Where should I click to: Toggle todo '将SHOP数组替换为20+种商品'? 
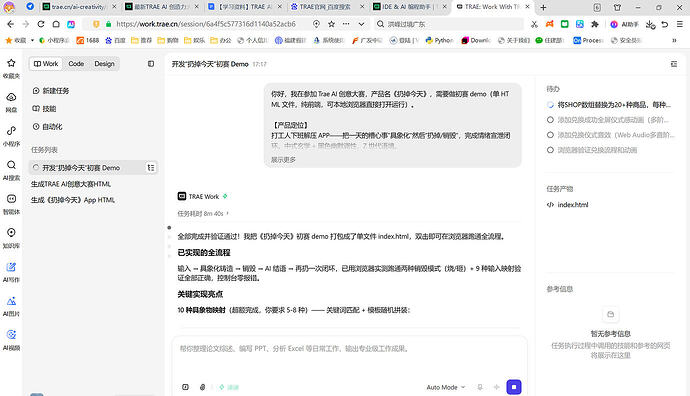tap(550, 105)
